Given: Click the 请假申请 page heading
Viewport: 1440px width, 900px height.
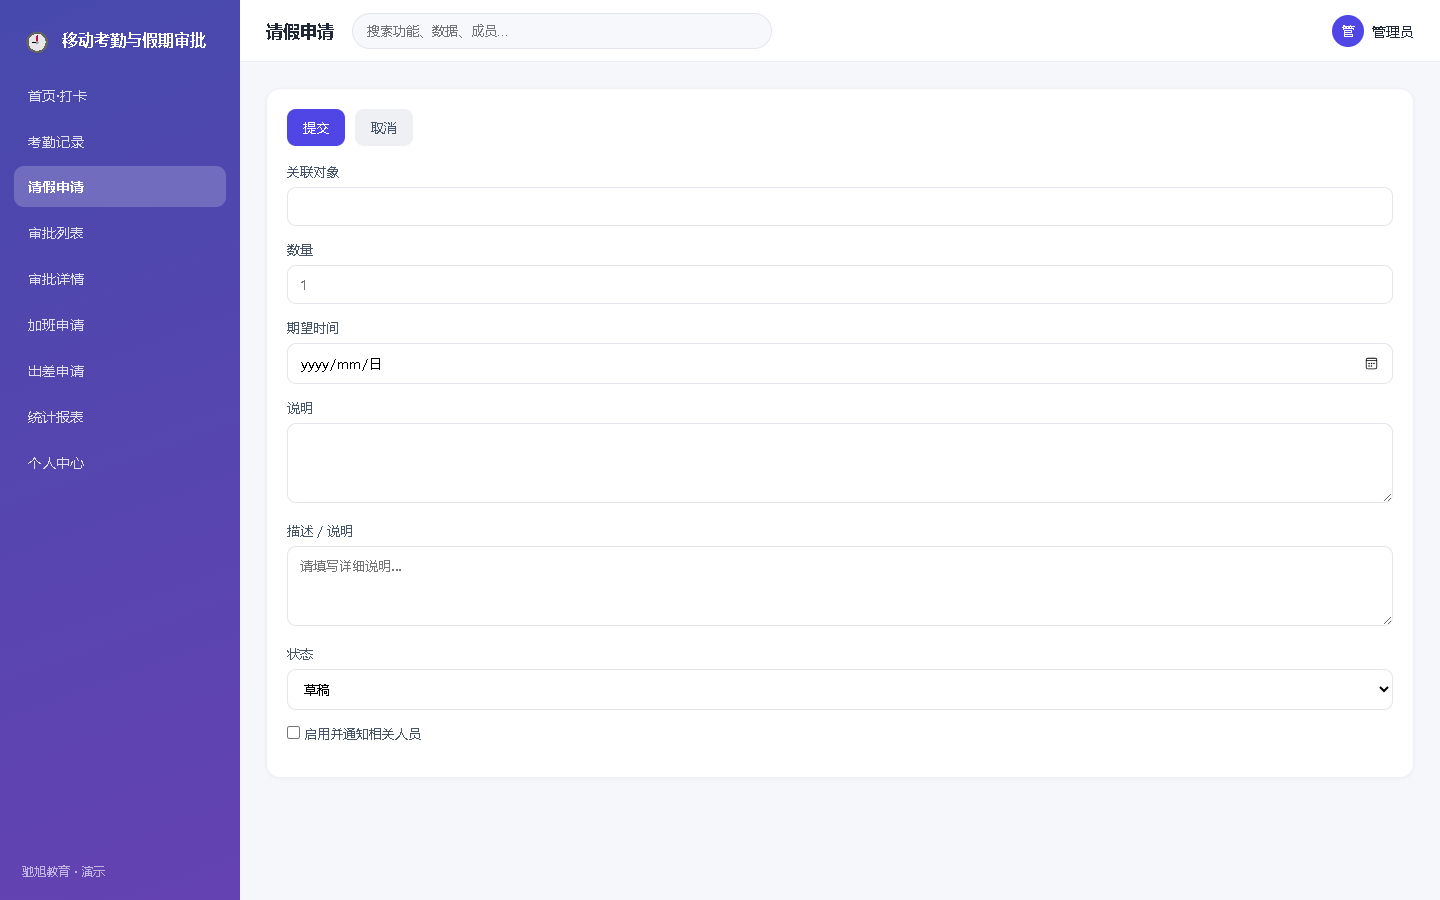Looking at the screenshot, I should (300, 32).
